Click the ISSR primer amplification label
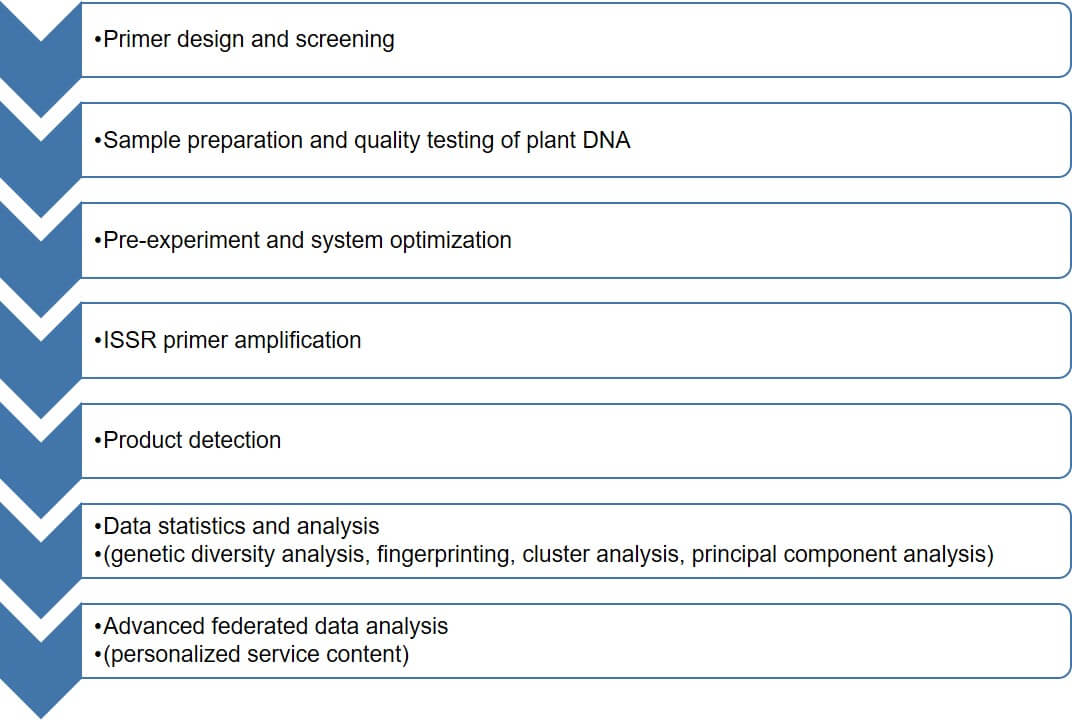Viewport: 1072px width, 720px height. (228, 341)
